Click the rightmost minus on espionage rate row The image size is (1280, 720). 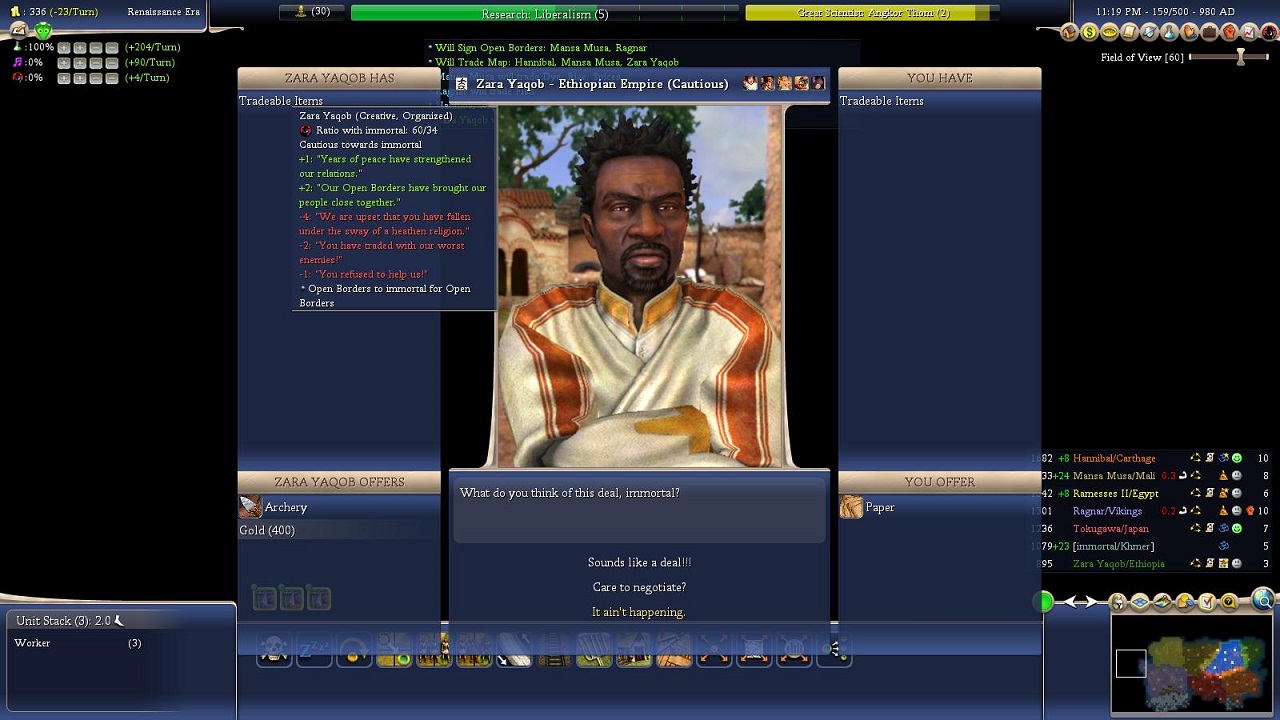point(111,78)
